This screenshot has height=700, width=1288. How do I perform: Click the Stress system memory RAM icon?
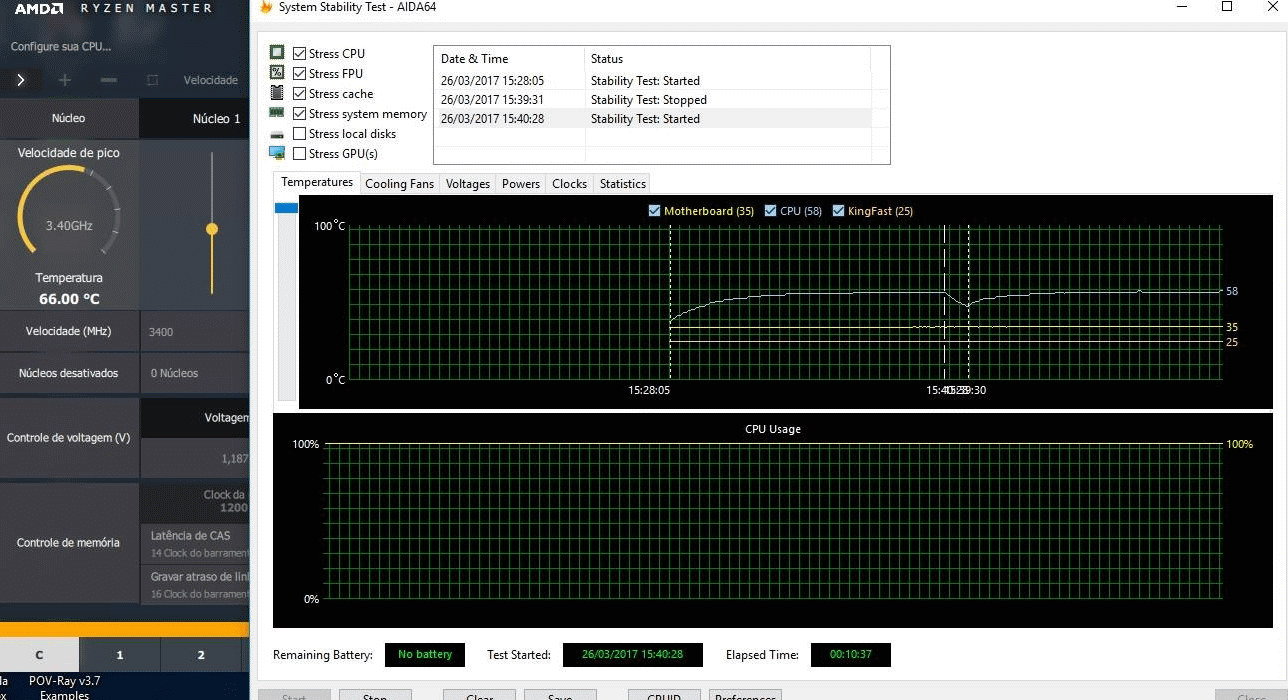point(277,113)
